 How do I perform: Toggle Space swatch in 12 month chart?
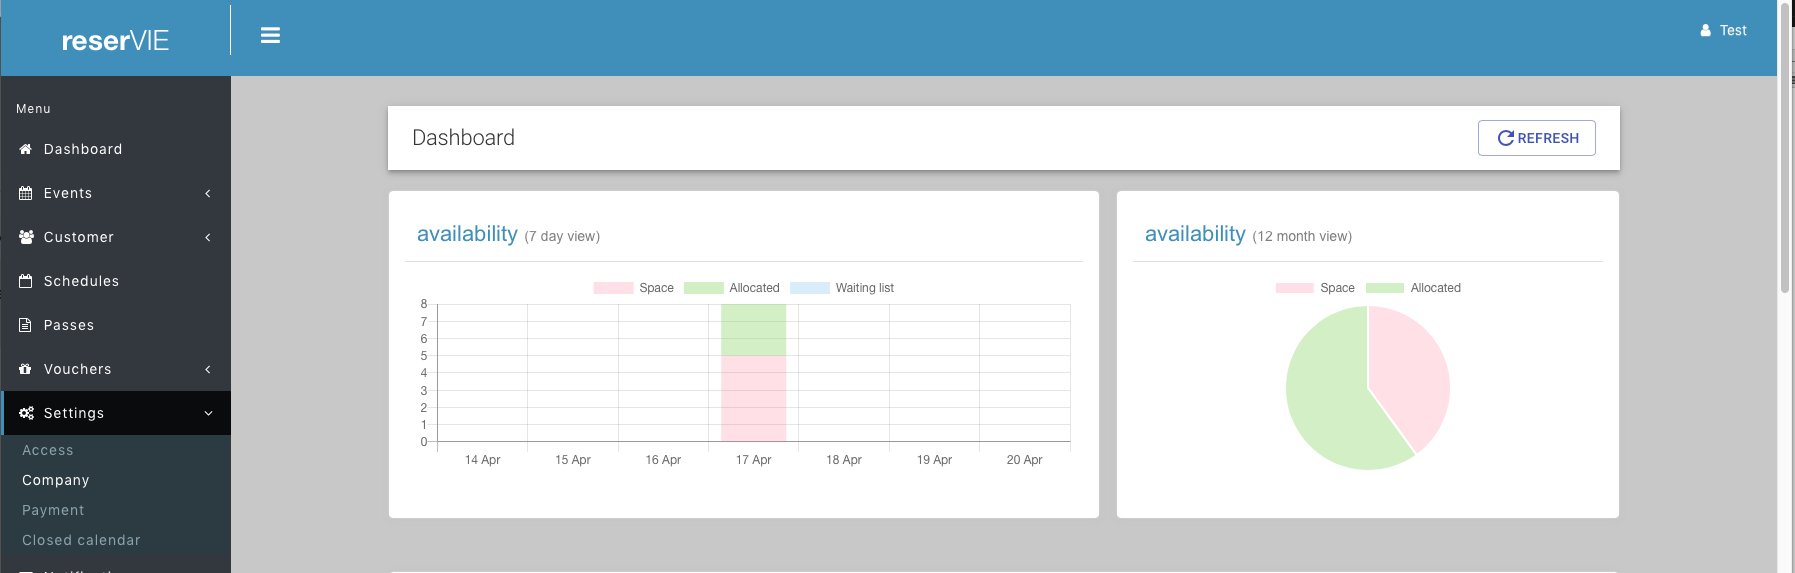coord(1294,288)
